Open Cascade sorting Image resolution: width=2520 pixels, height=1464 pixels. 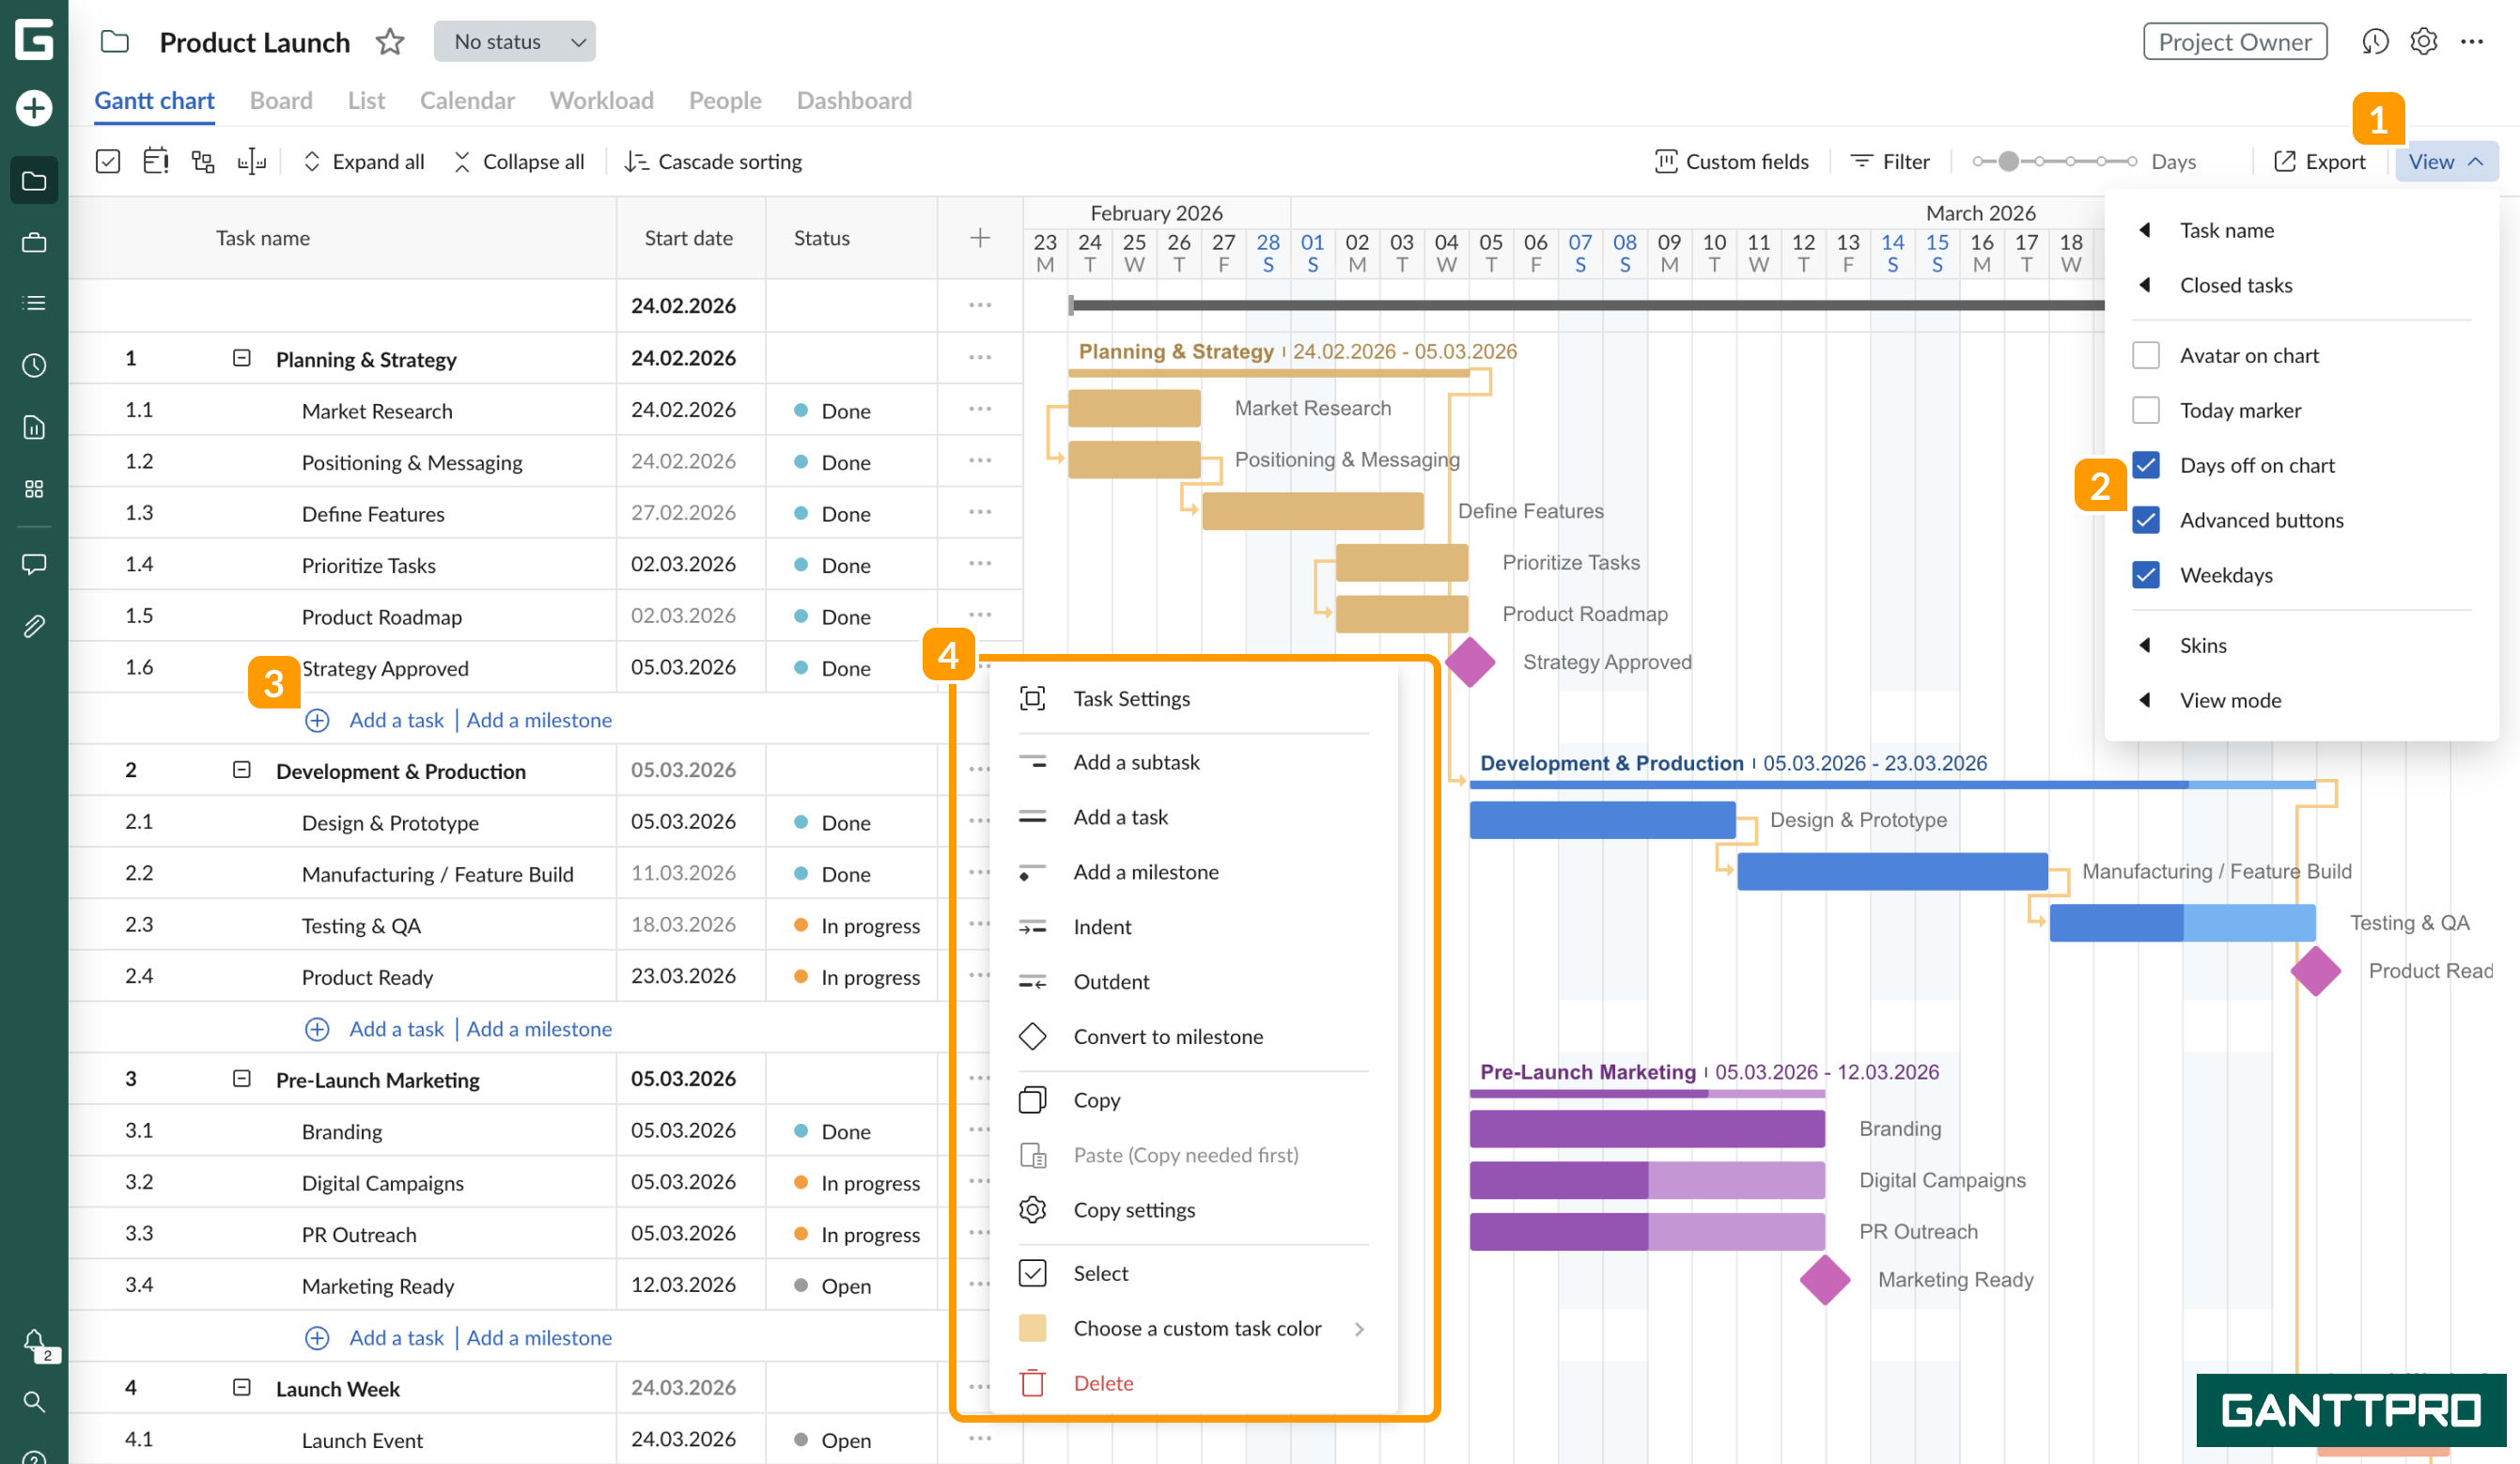pyautogui.click(x=712, y=161)
